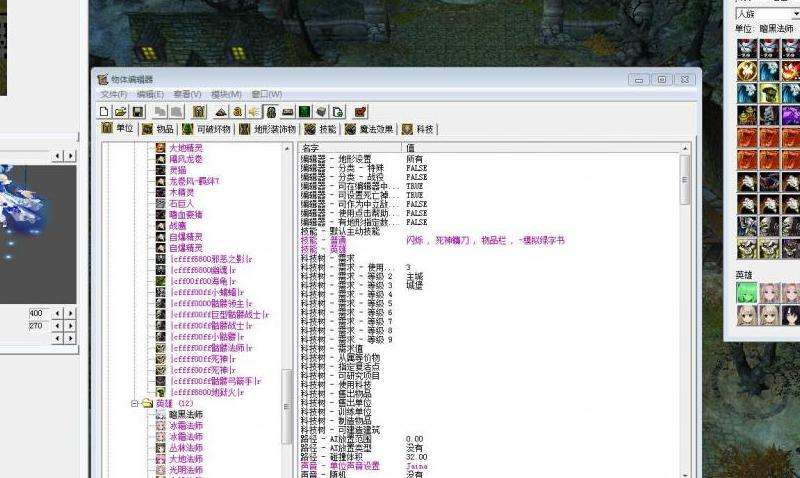Screen dimensions: 800x478
Task: Switch to the 技能 tab
Action: coord(321,129)
